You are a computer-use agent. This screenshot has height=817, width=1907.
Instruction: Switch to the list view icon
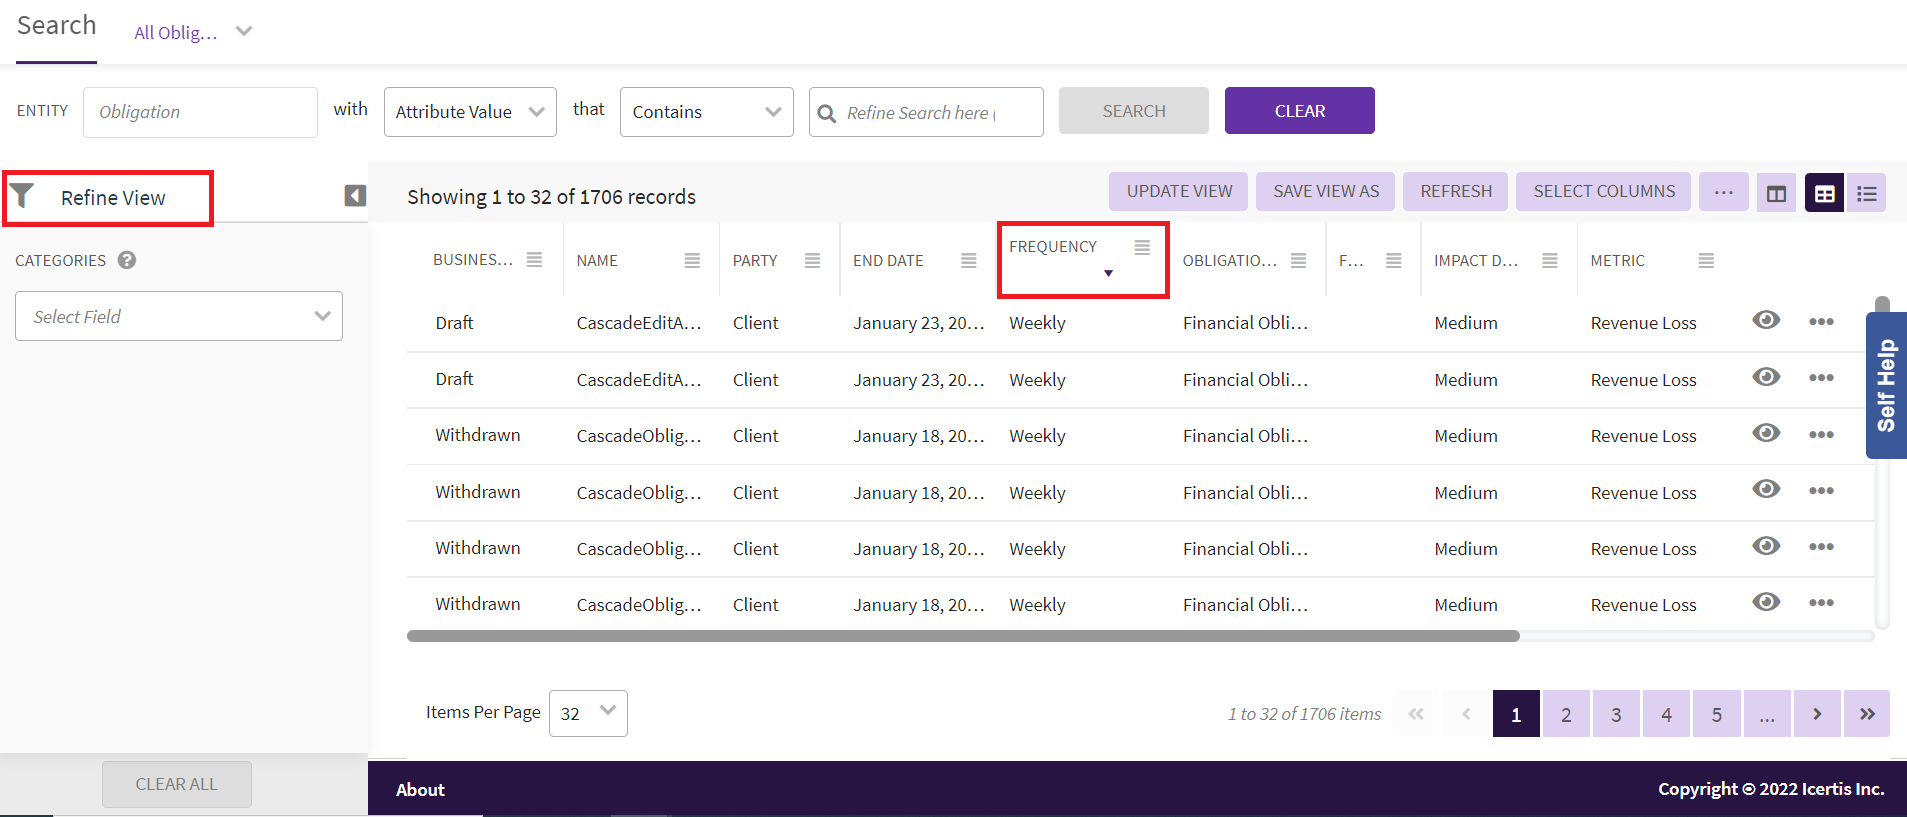(1866, 193)
